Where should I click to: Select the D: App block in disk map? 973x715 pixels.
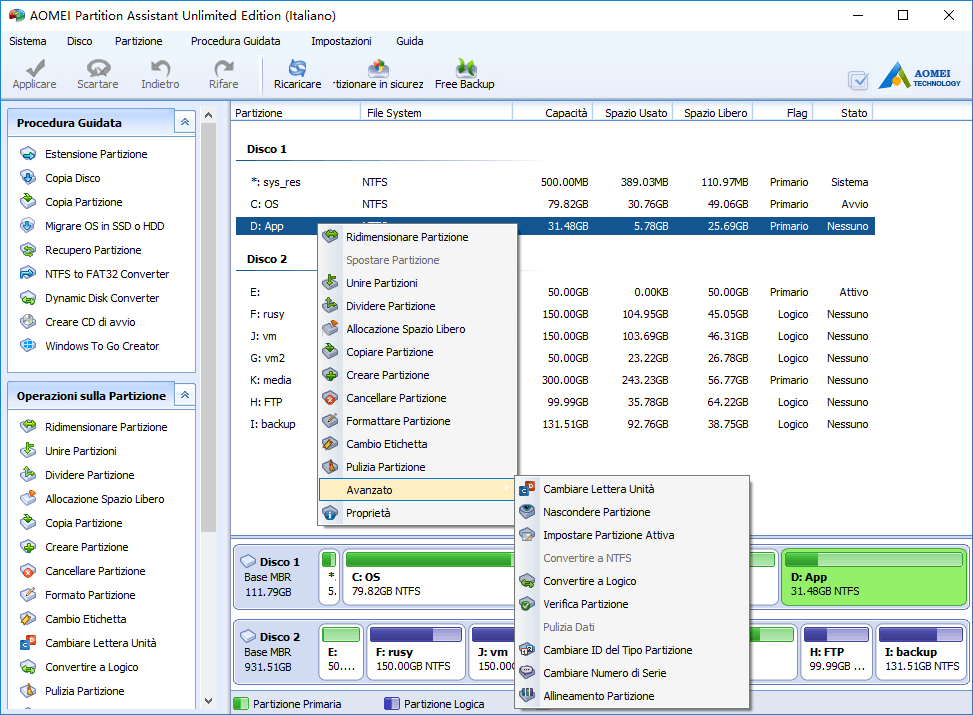874,577
